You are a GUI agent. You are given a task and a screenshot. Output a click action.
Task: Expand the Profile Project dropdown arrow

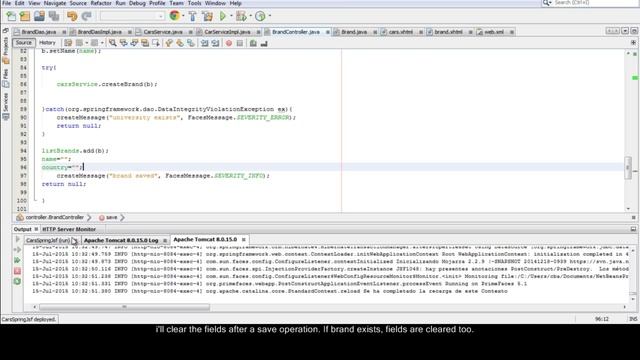click(x=269, y=16)
